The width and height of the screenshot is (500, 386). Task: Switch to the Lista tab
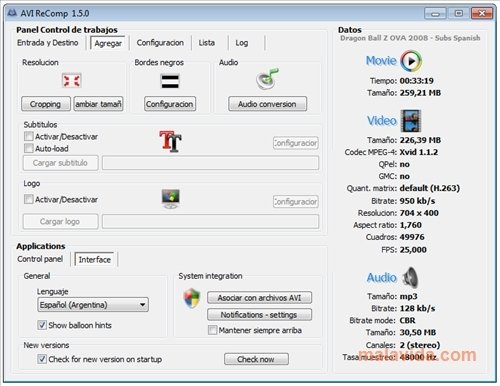pyautogui.click(x=207, y=43)
